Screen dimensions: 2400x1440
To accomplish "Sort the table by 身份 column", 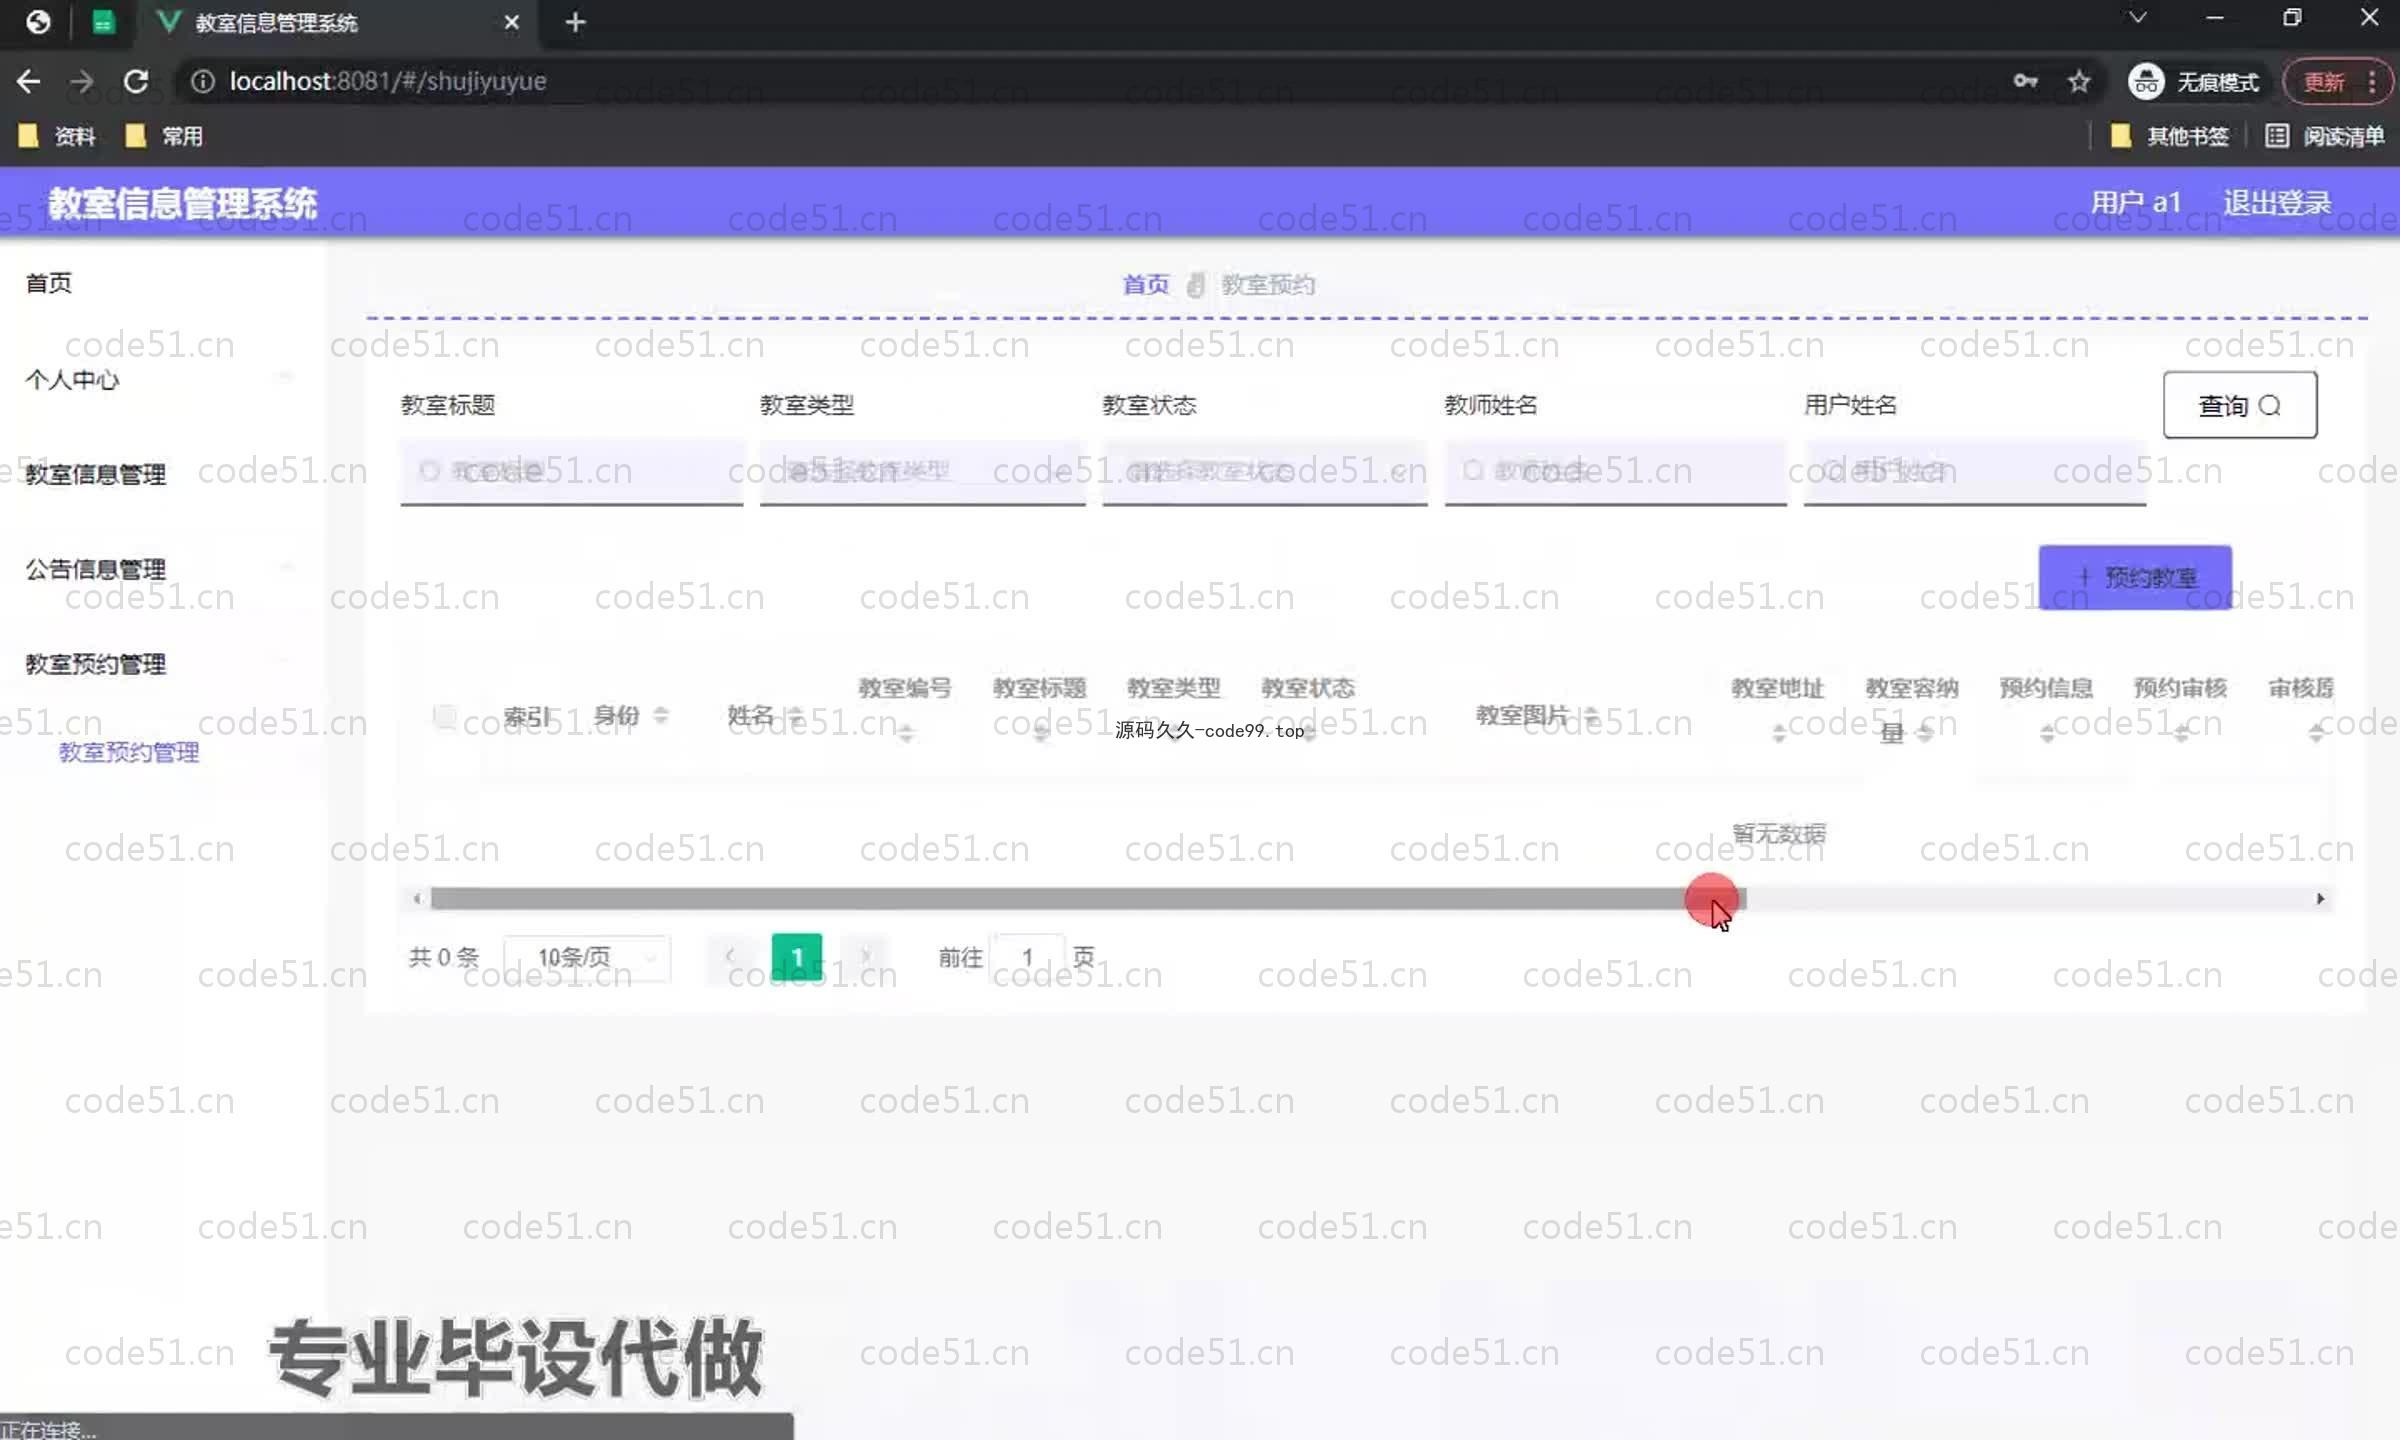I will tap(660, 716).
